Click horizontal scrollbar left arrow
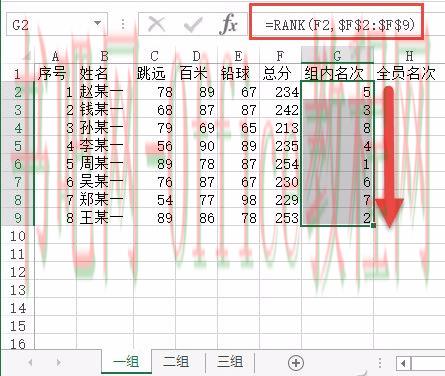 pos(403,363)
